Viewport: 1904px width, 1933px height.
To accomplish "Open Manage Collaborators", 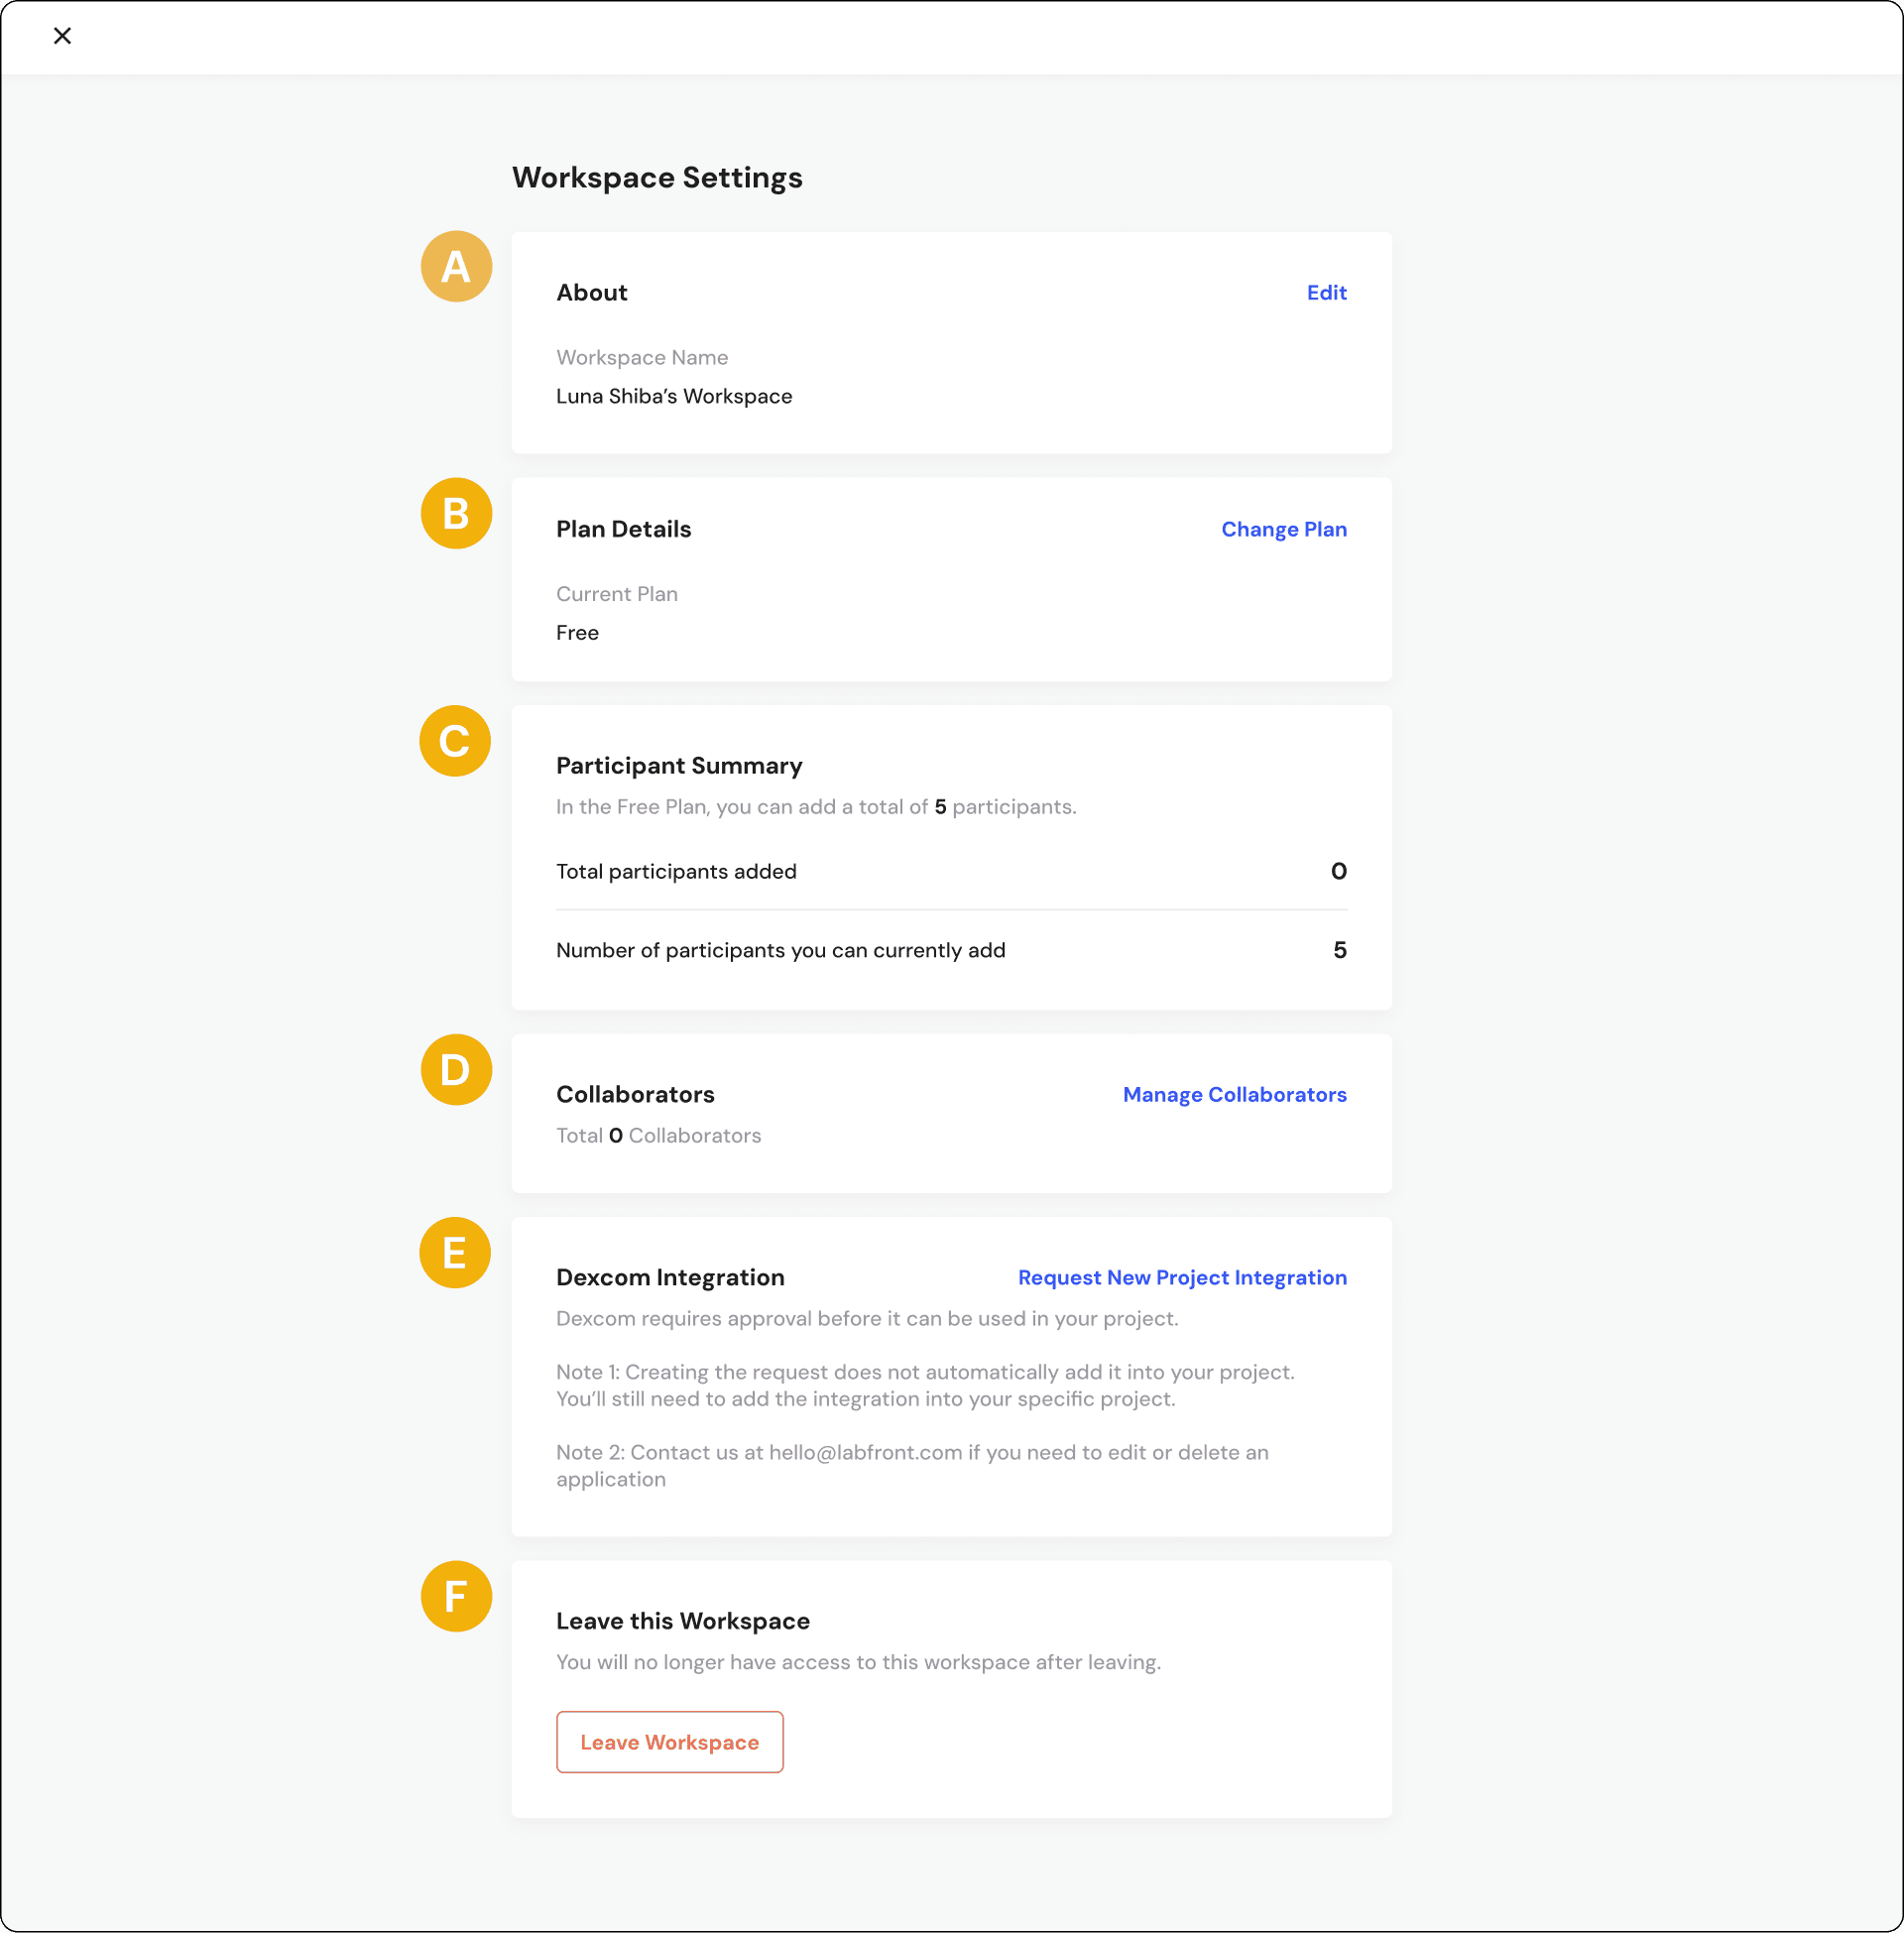I will (x=1234, y=1094).
